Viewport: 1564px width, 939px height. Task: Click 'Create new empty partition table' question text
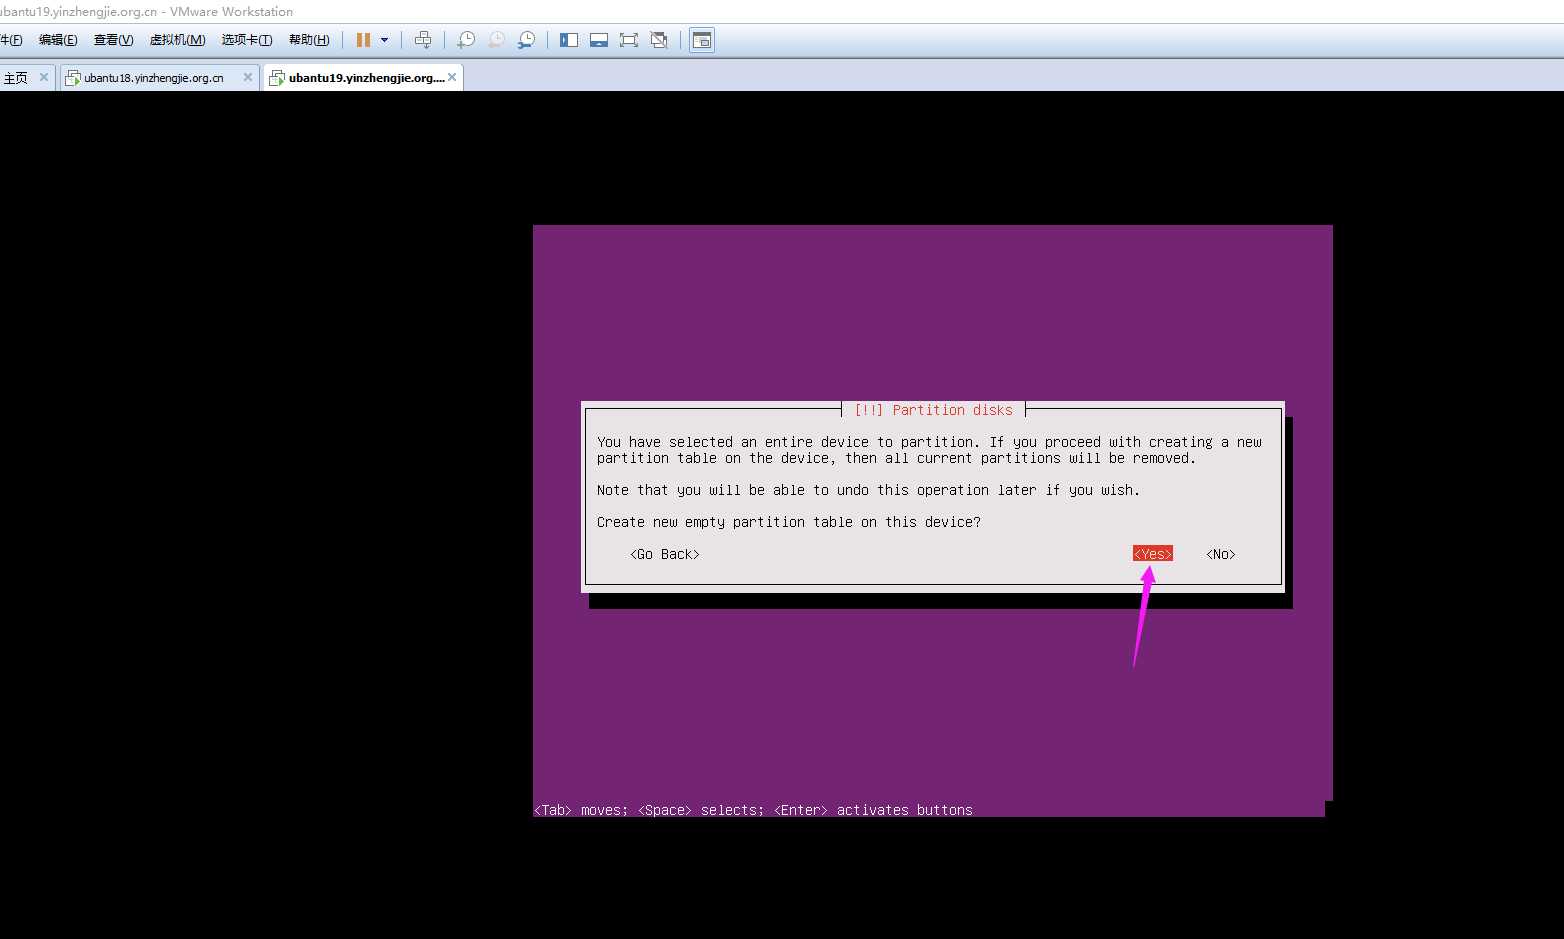(789, 522)
